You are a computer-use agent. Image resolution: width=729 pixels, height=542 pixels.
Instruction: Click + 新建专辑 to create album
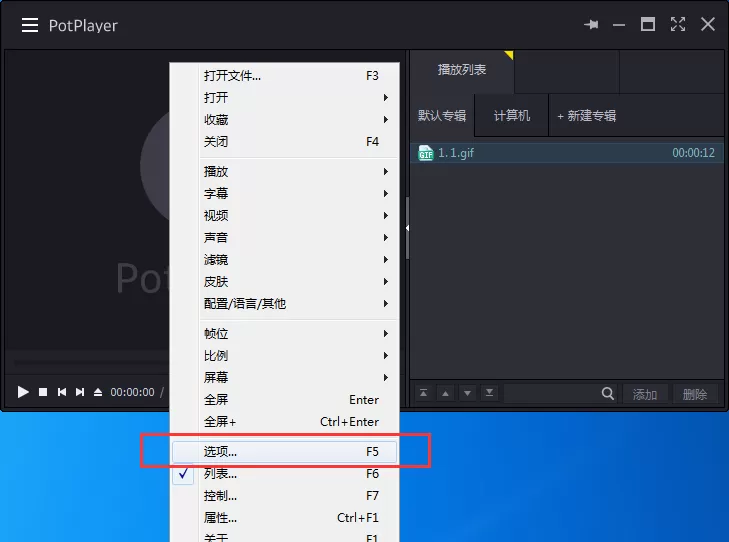tap(587, 116)
